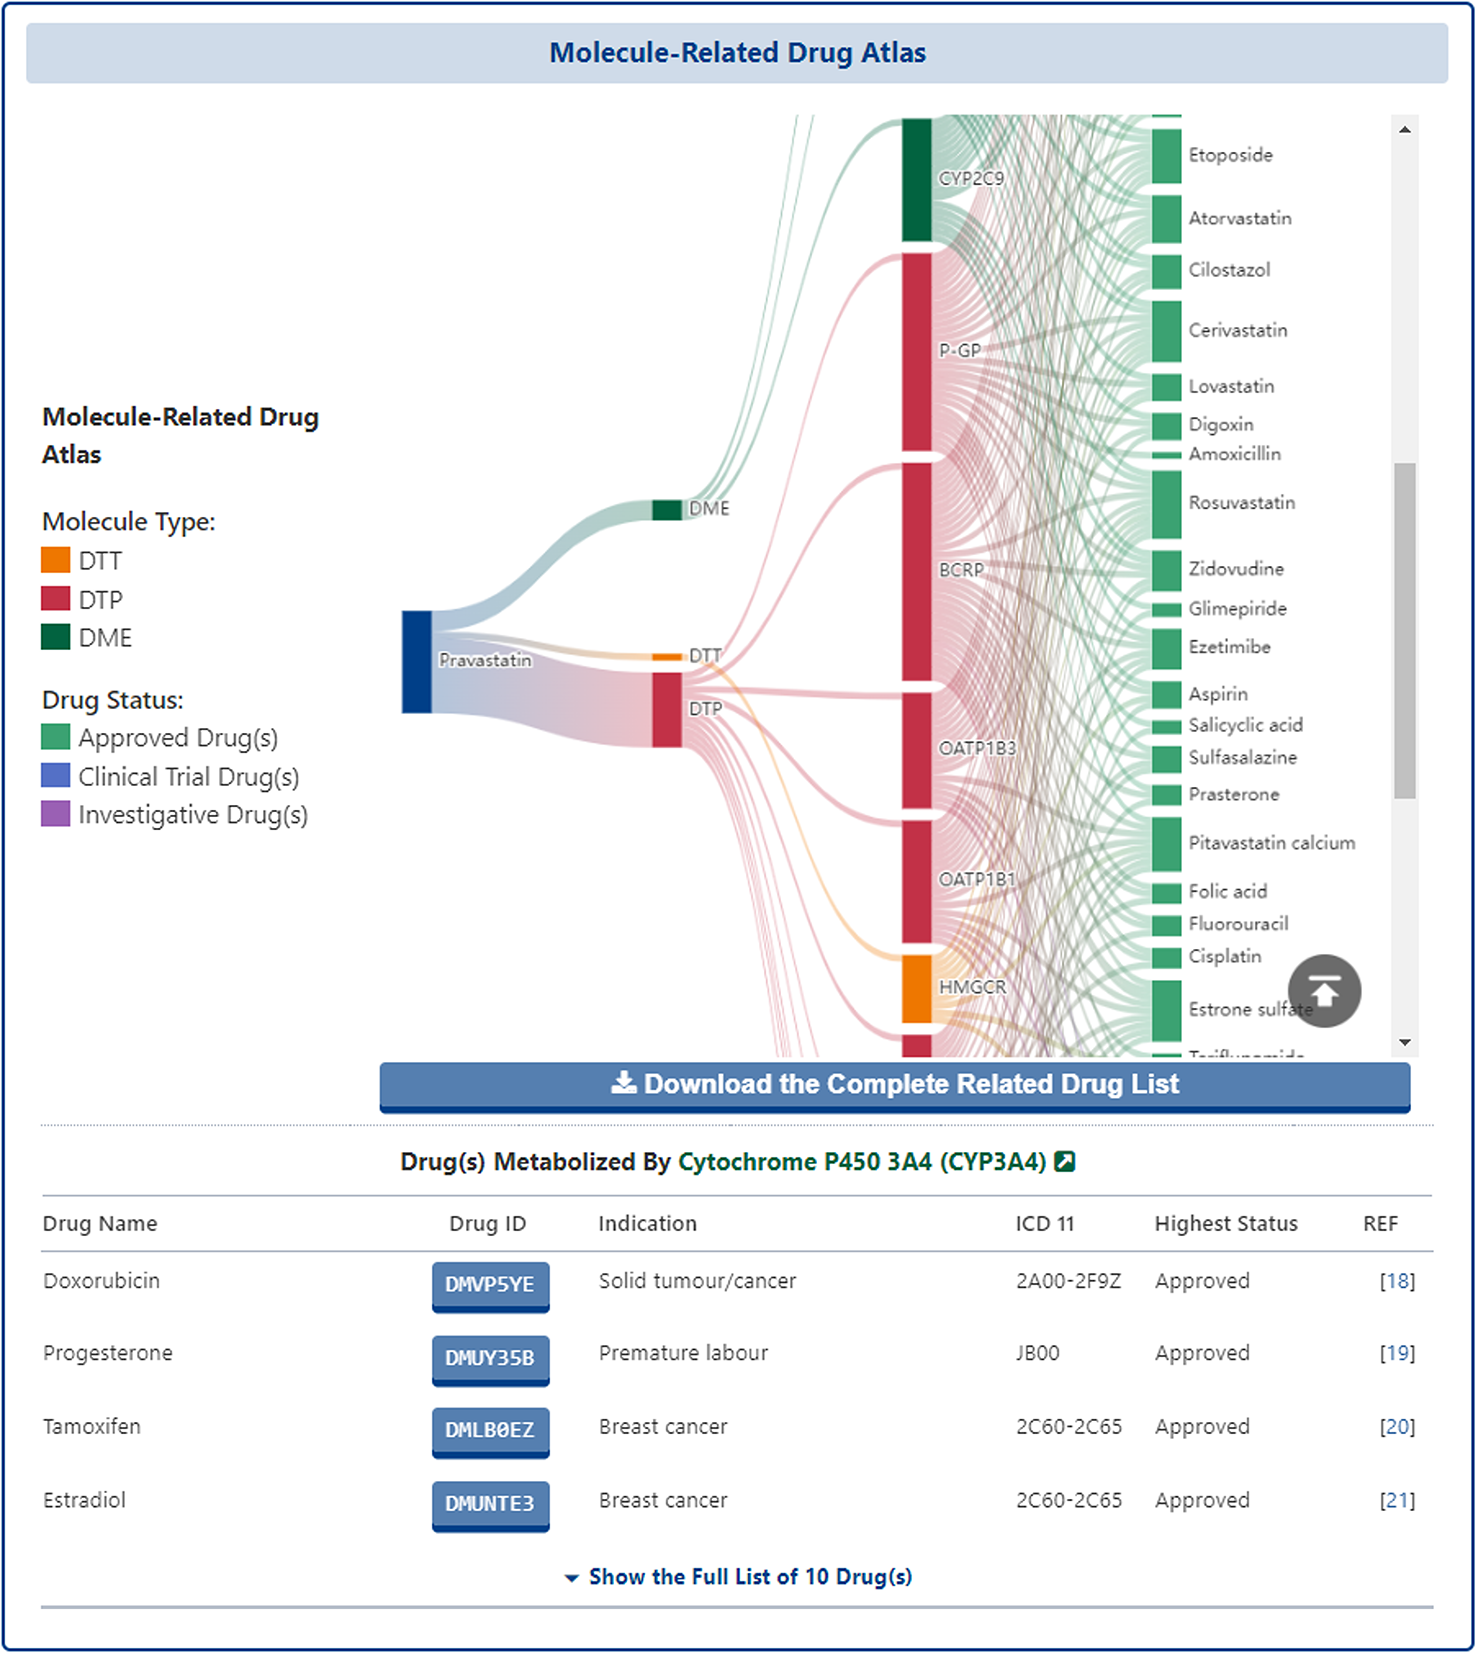1476x1674 pixels.
Task: Open Doxorubicin drug ID DMVP5YE
Action: click(x=490, y=1285)
